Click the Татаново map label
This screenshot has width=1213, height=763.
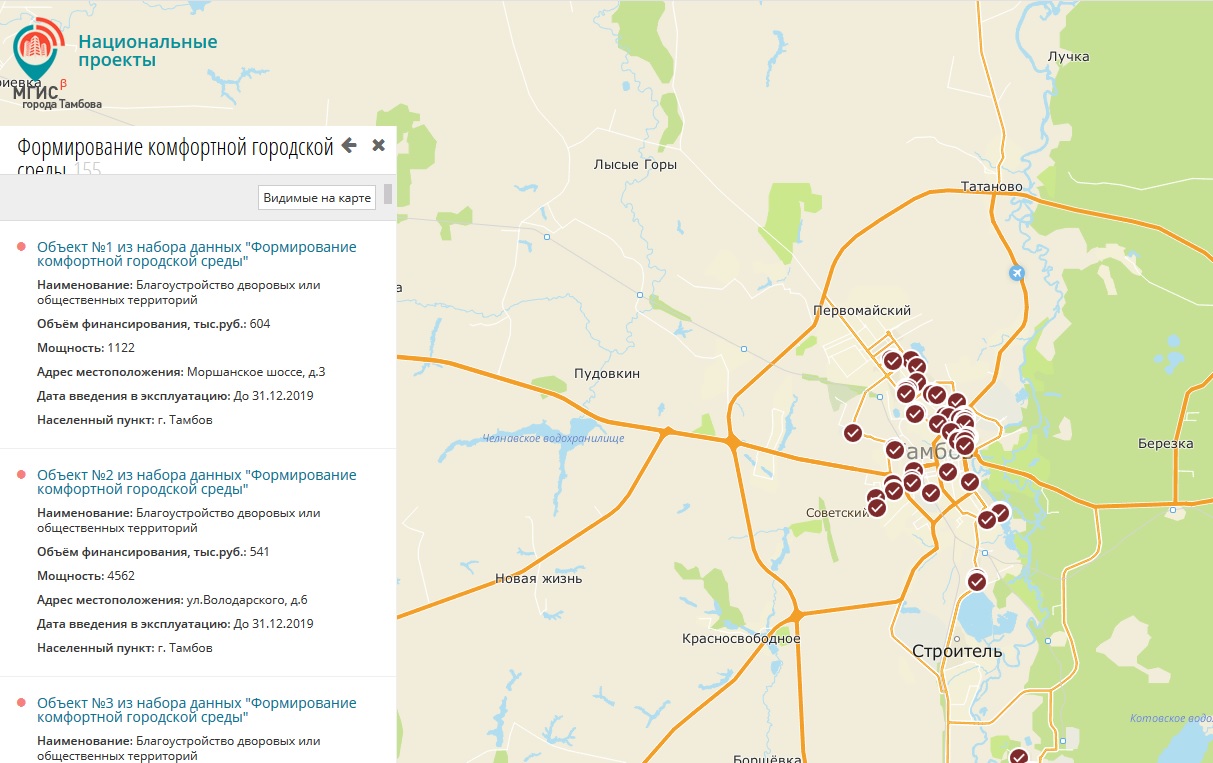tap(991, 186)
